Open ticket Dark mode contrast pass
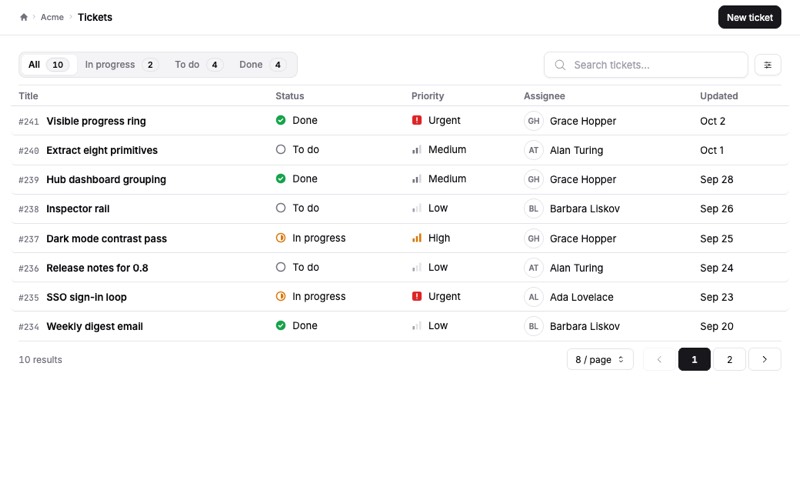 pyautogui.click(x=107, y=238)
